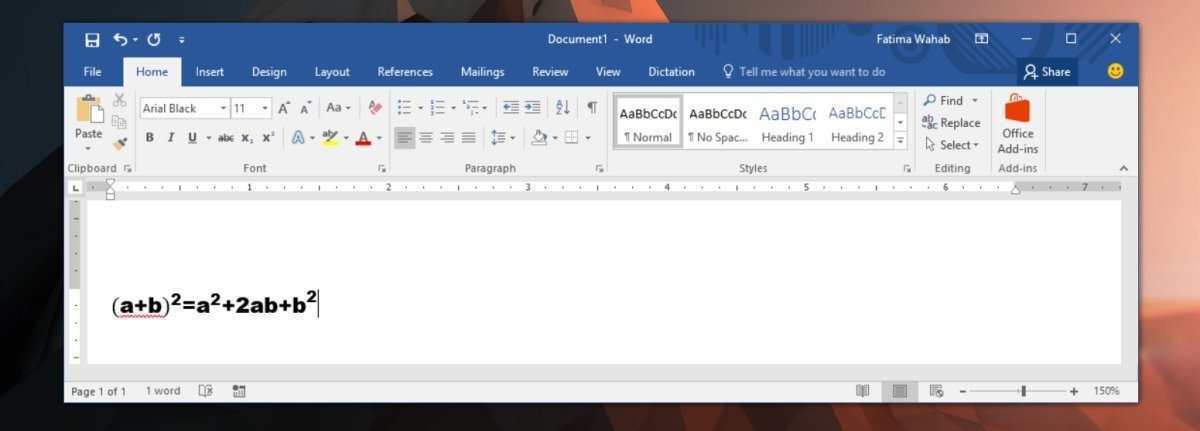Click the Grow Font size icon
The height and width of the screenshot is (431, 1200).
tap(284, 108)
